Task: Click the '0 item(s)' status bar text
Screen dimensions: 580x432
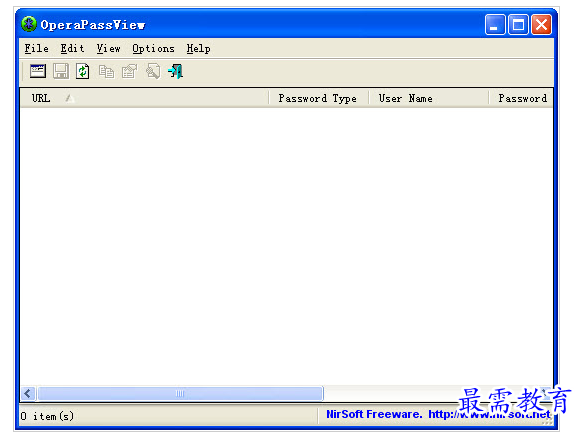Action: pos(47,416)
